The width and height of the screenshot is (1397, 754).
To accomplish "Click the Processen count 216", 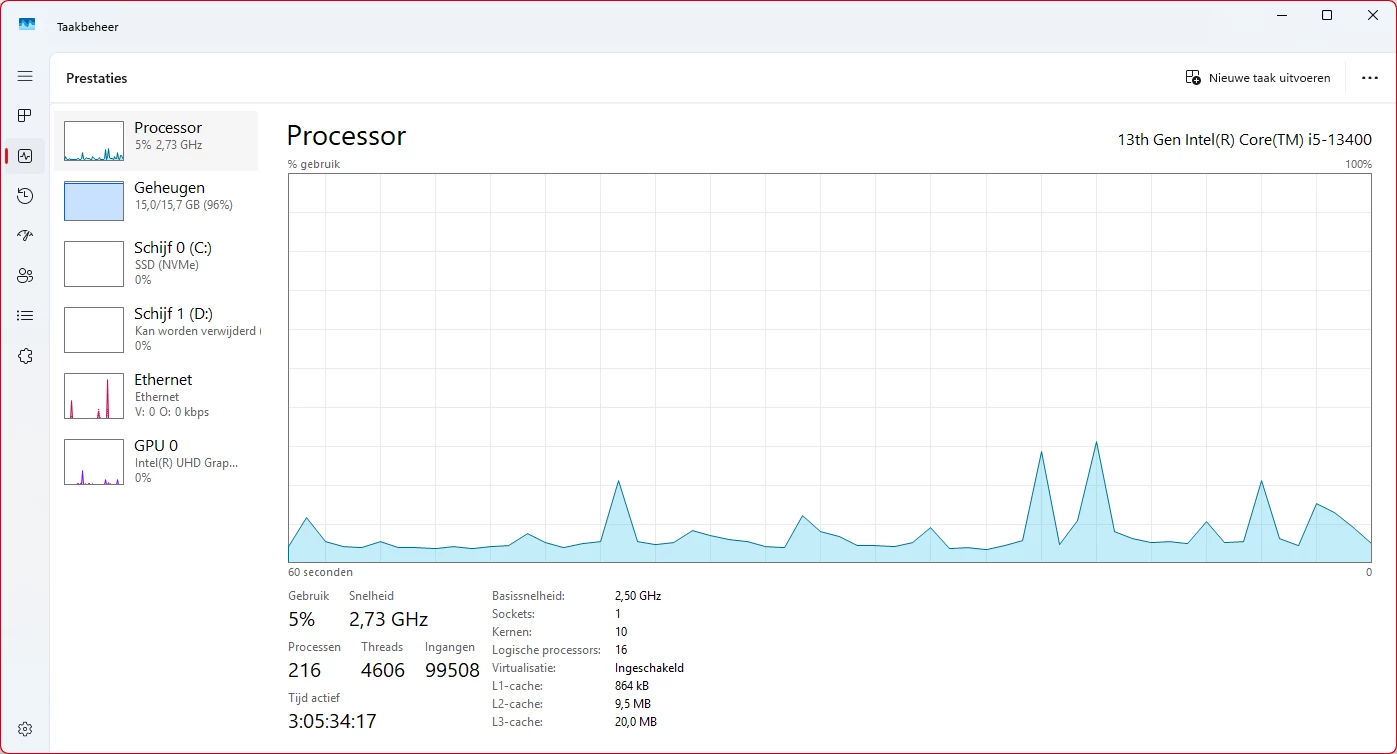I will 305,670.
